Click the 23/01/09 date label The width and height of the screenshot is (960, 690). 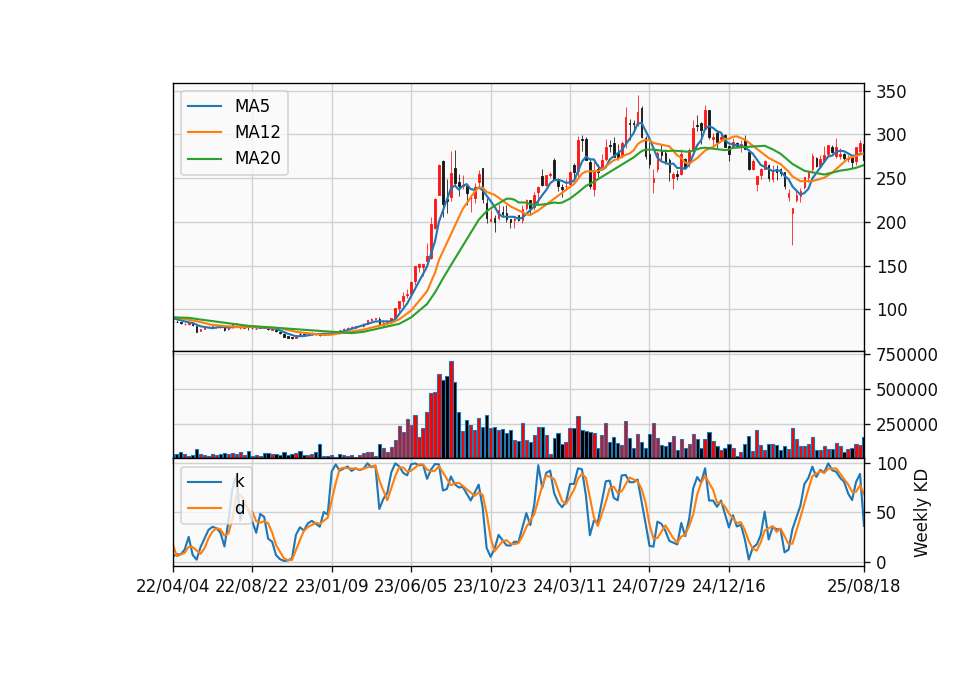point(332,586)
